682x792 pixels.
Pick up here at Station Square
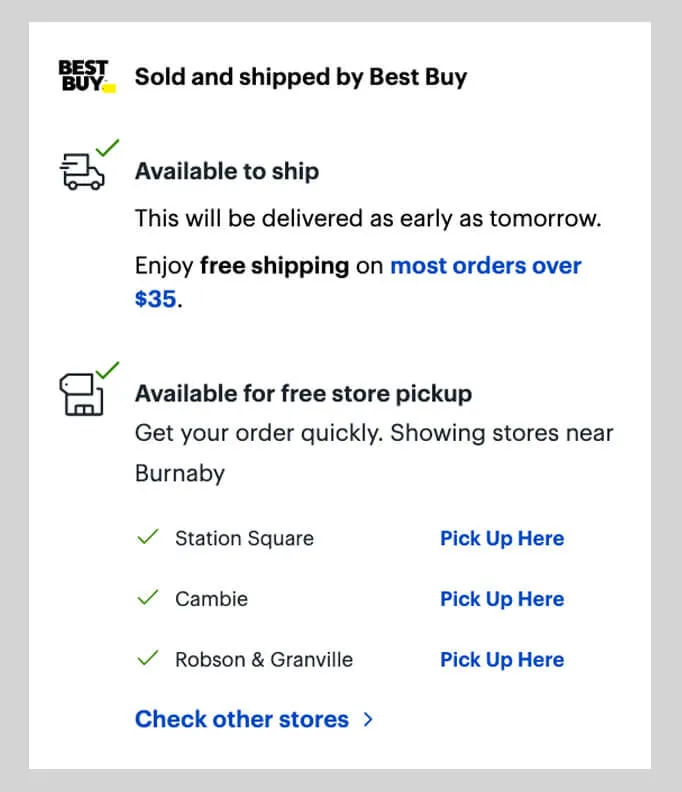501,538
